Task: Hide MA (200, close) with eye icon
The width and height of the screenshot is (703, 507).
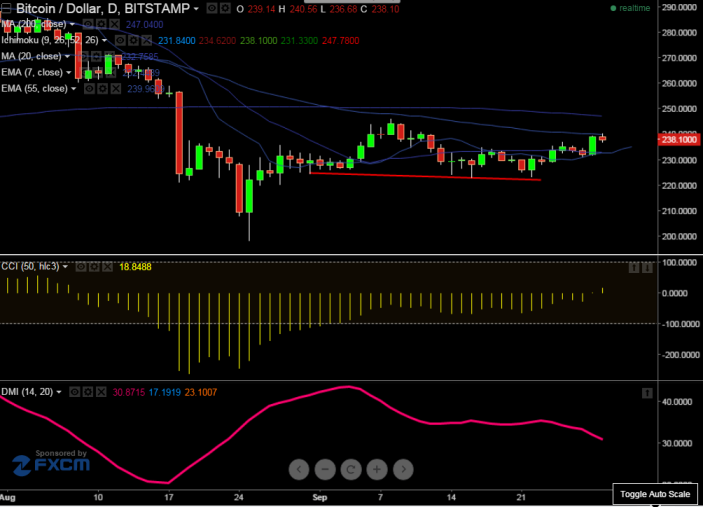Action: (88, 24)
